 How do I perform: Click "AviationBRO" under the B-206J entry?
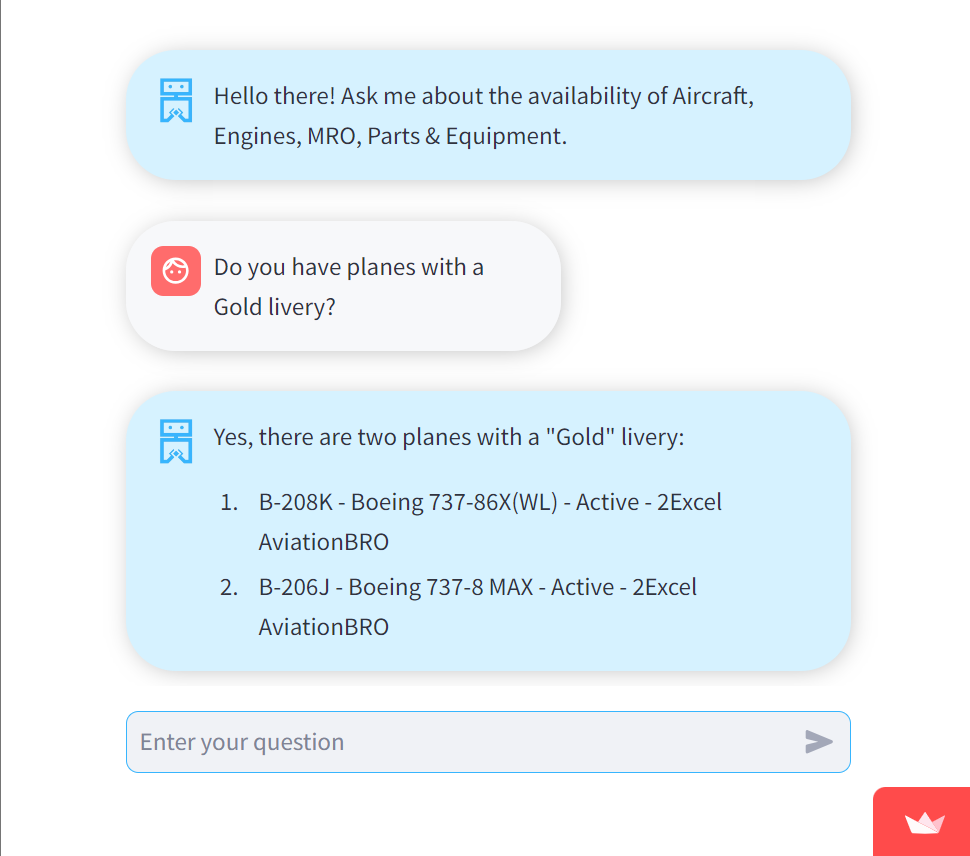pyautogui.click(x=323, y=627)
